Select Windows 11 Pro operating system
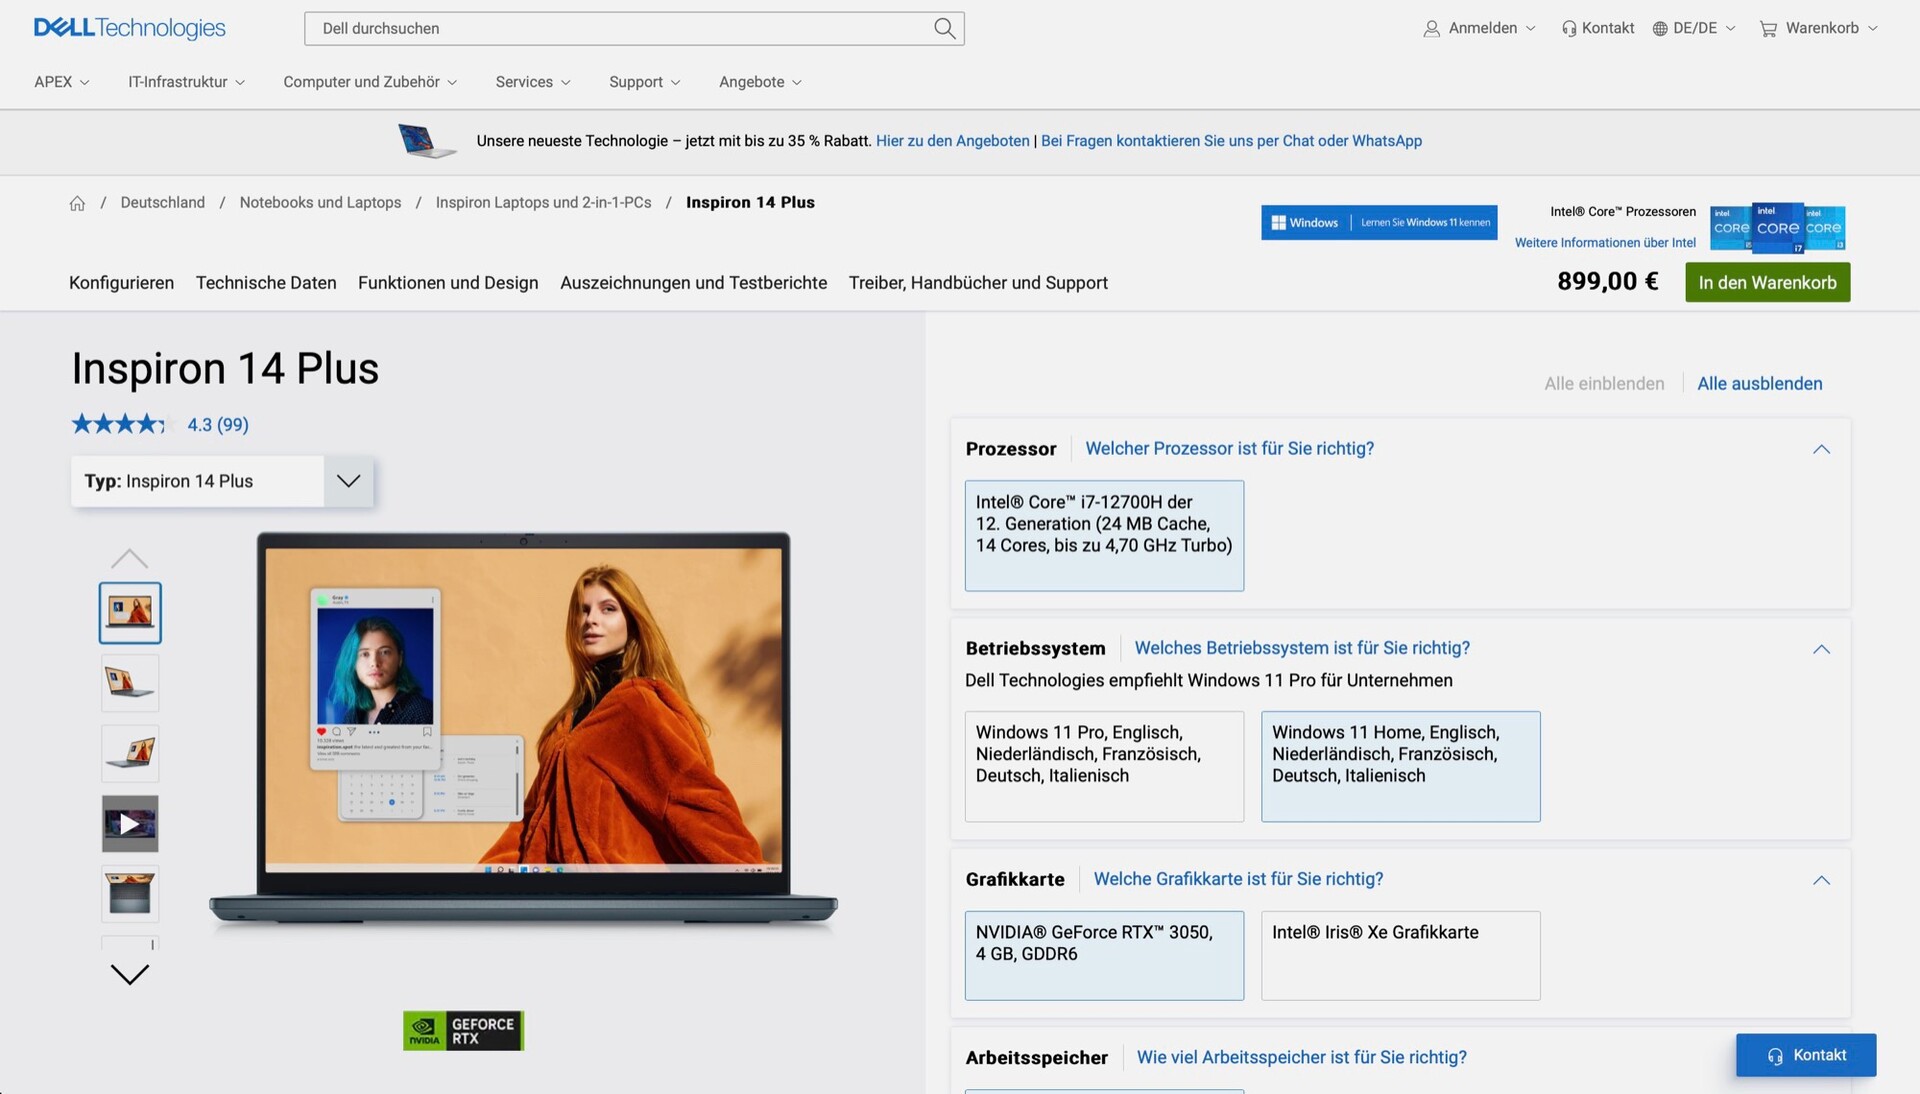 pos(1104,766)
